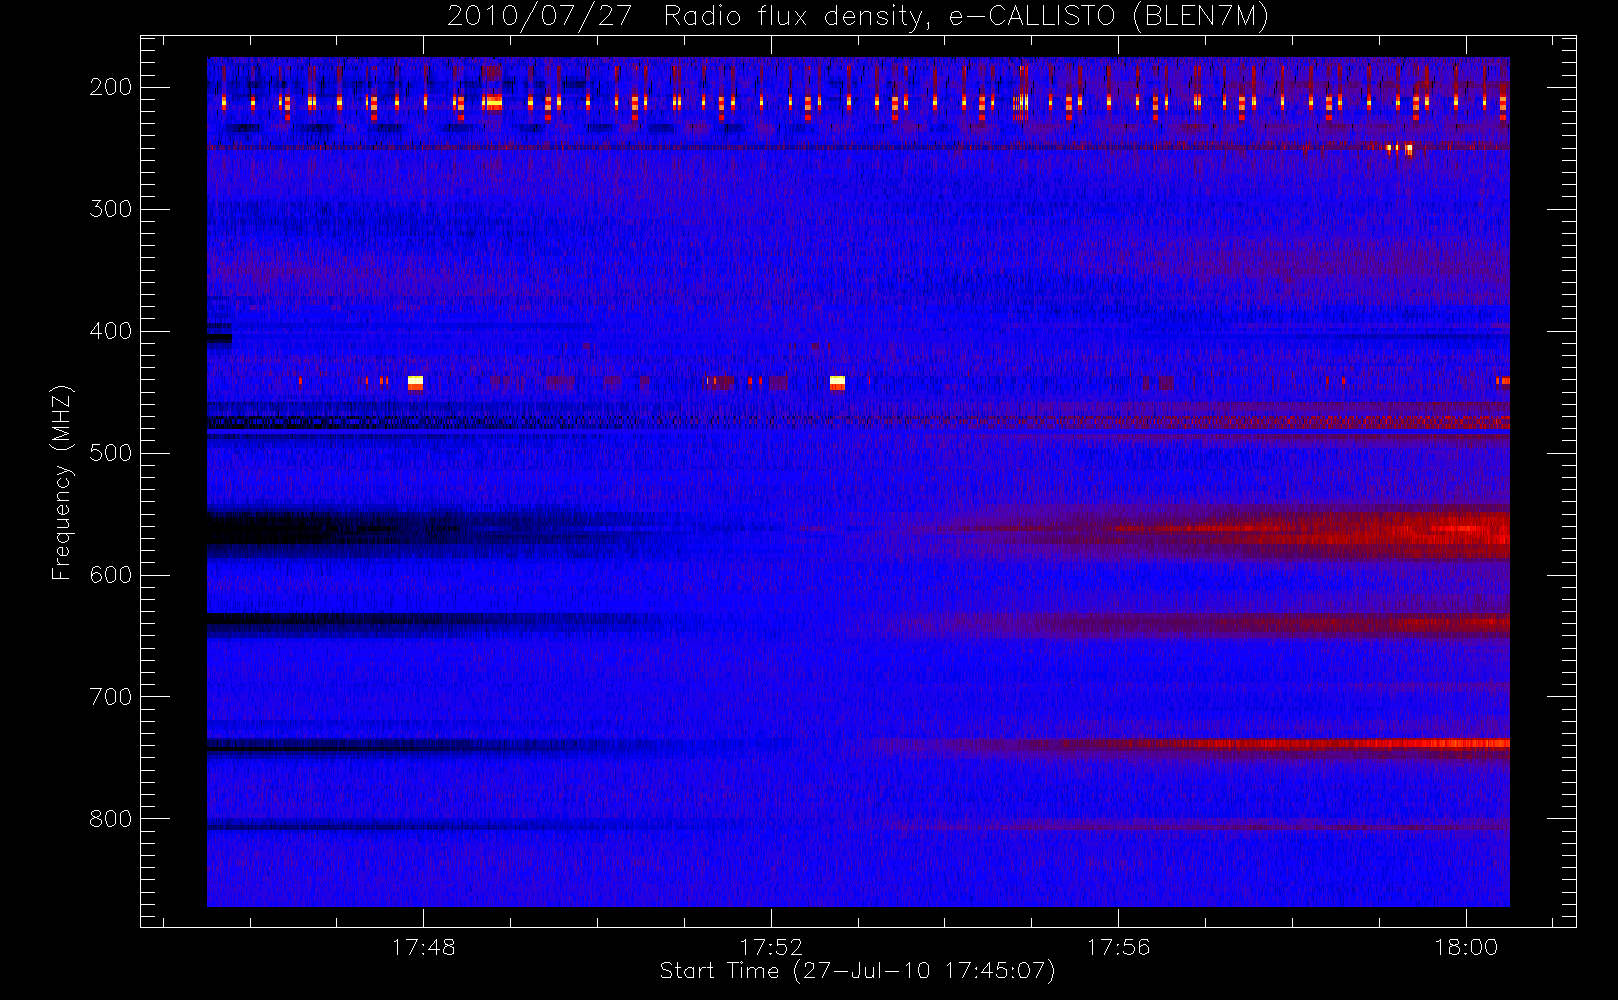Image resolution: width=1618 pixels, height=1000 pixels.
Task: Click the 17:48 time tick label
Action: click(424, 947)
